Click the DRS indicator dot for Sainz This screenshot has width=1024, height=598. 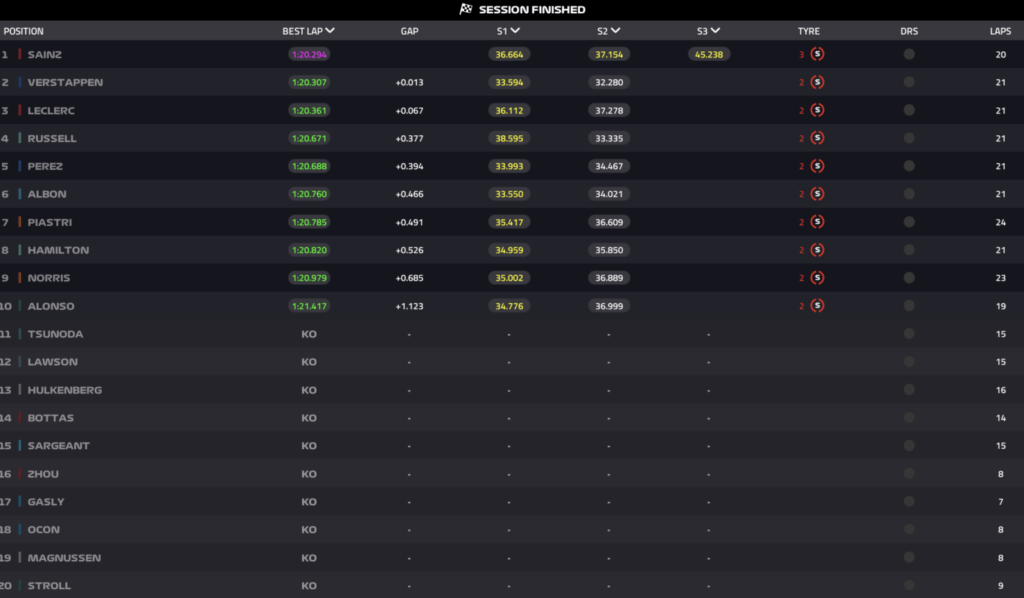[x=909, y=54]
